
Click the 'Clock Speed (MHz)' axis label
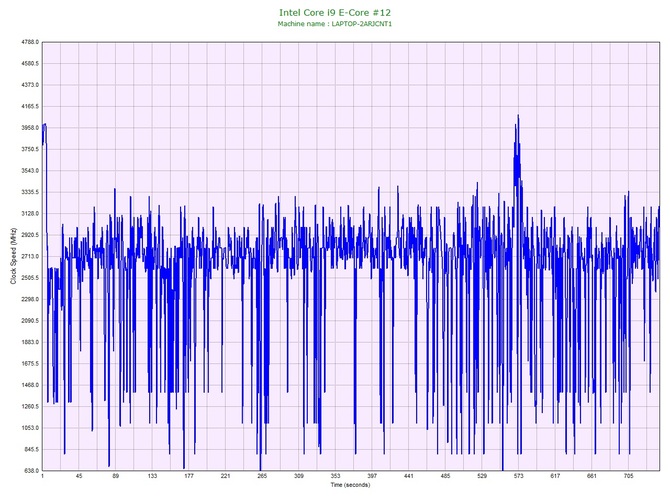coord(13,256)
